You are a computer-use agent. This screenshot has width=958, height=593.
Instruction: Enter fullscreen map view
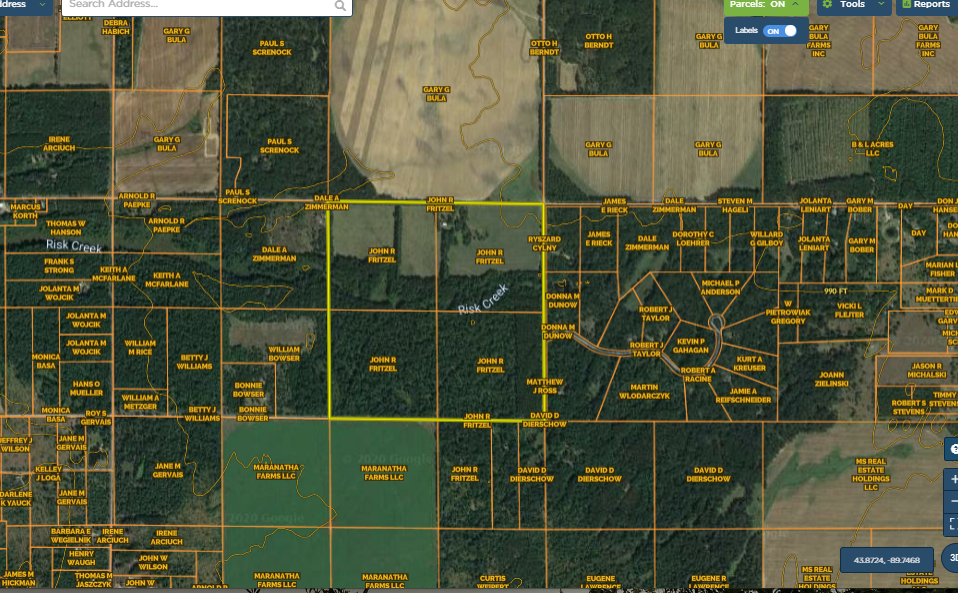[x=953, y=524]
